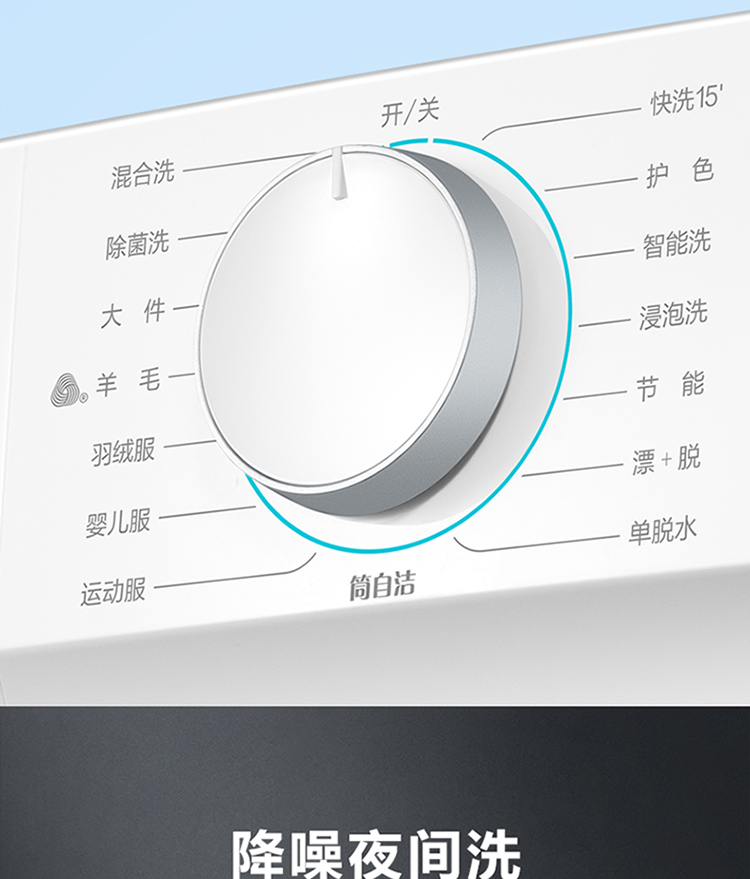
Task: Select the 除菌洗 sterilization wash label
Action: tap(137, 244)
